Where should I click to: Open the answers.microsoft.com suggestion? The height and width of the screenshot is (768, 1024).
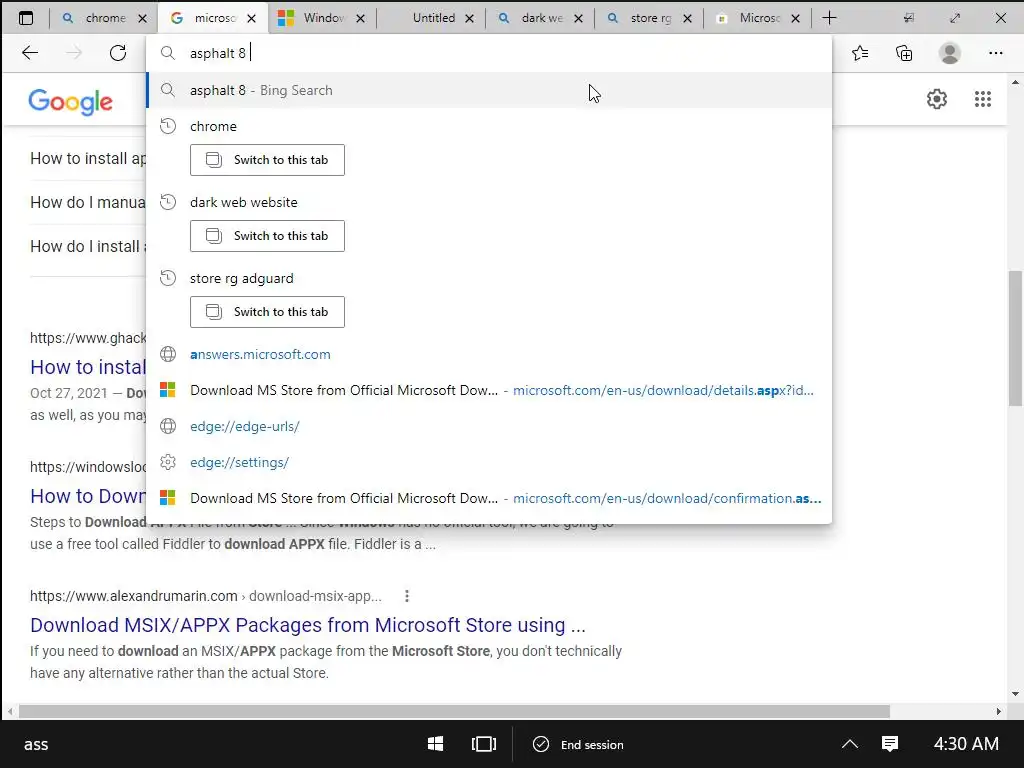[489, 354]
